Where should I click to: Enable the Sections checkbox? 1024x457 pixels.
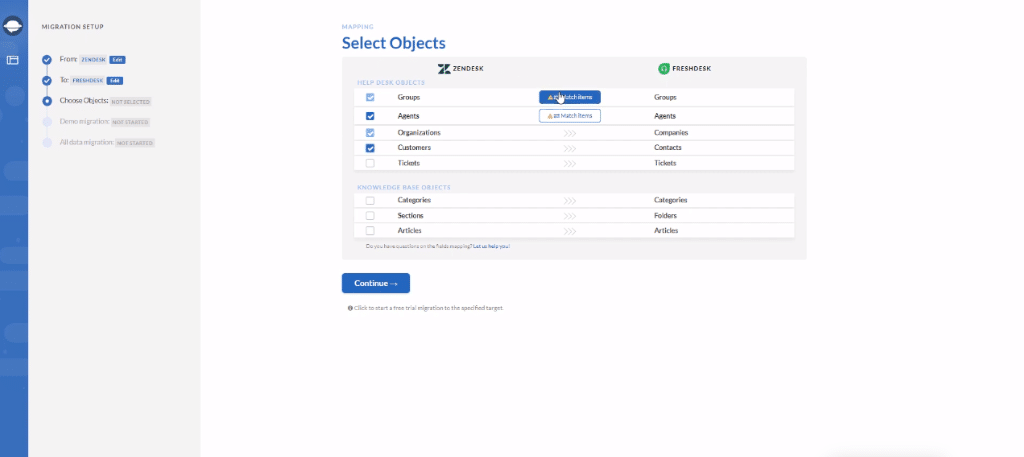tap(370, 215)
